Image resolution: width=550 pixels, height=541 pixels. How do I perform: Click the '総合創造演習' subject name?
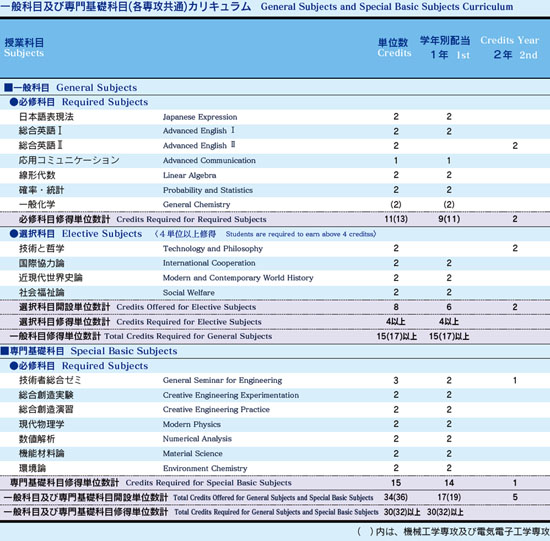tap(46, 409)
